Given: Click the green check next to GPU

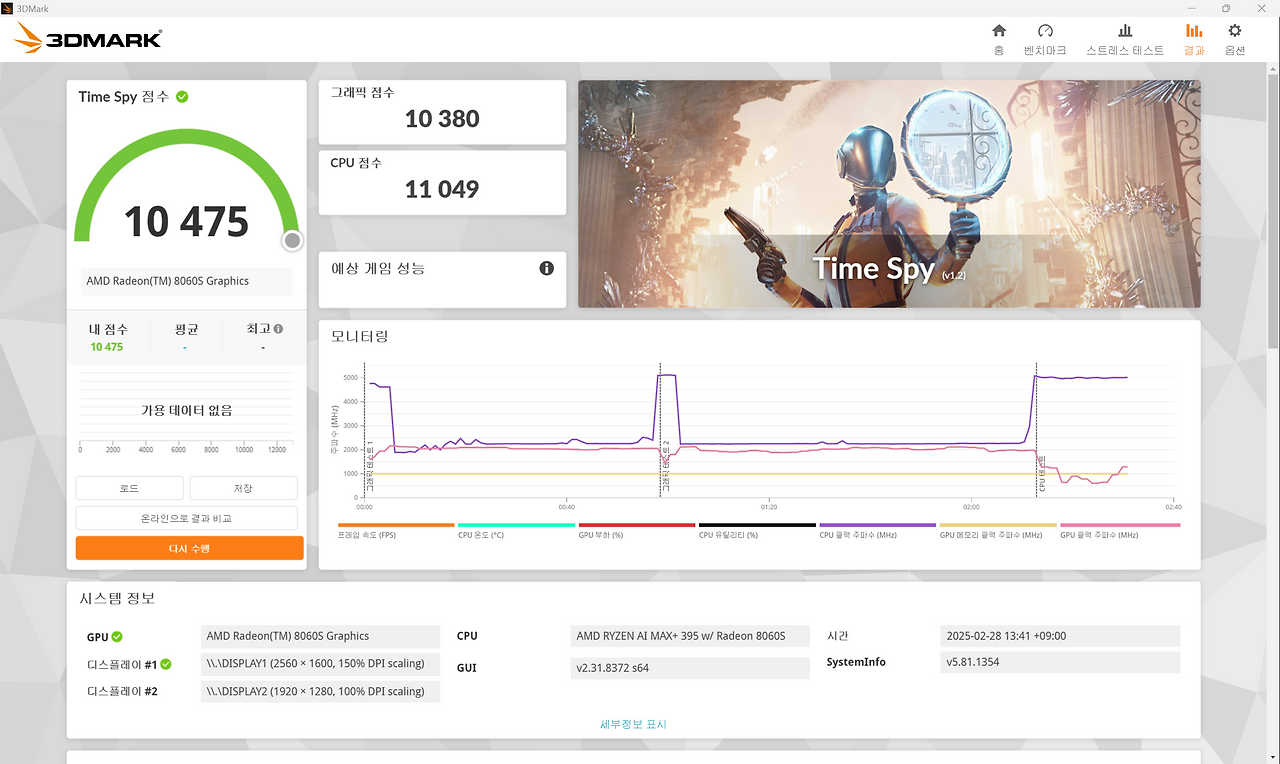Looking at the screenshot, I should 117,636.
